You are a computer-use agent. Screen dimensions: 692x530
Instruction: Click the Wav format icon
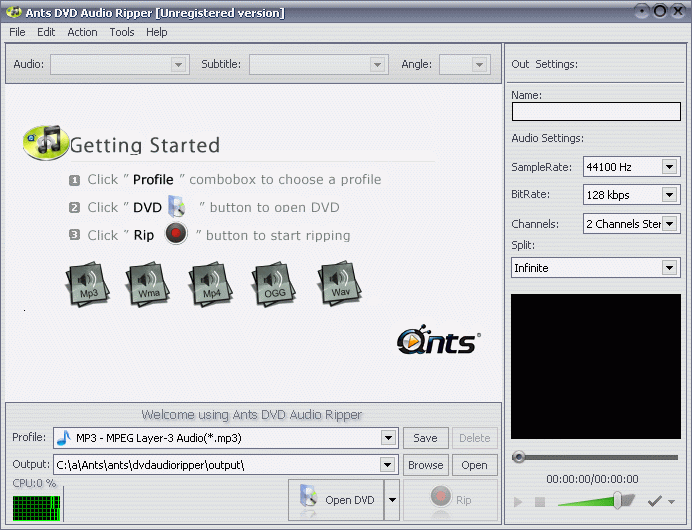339,283
